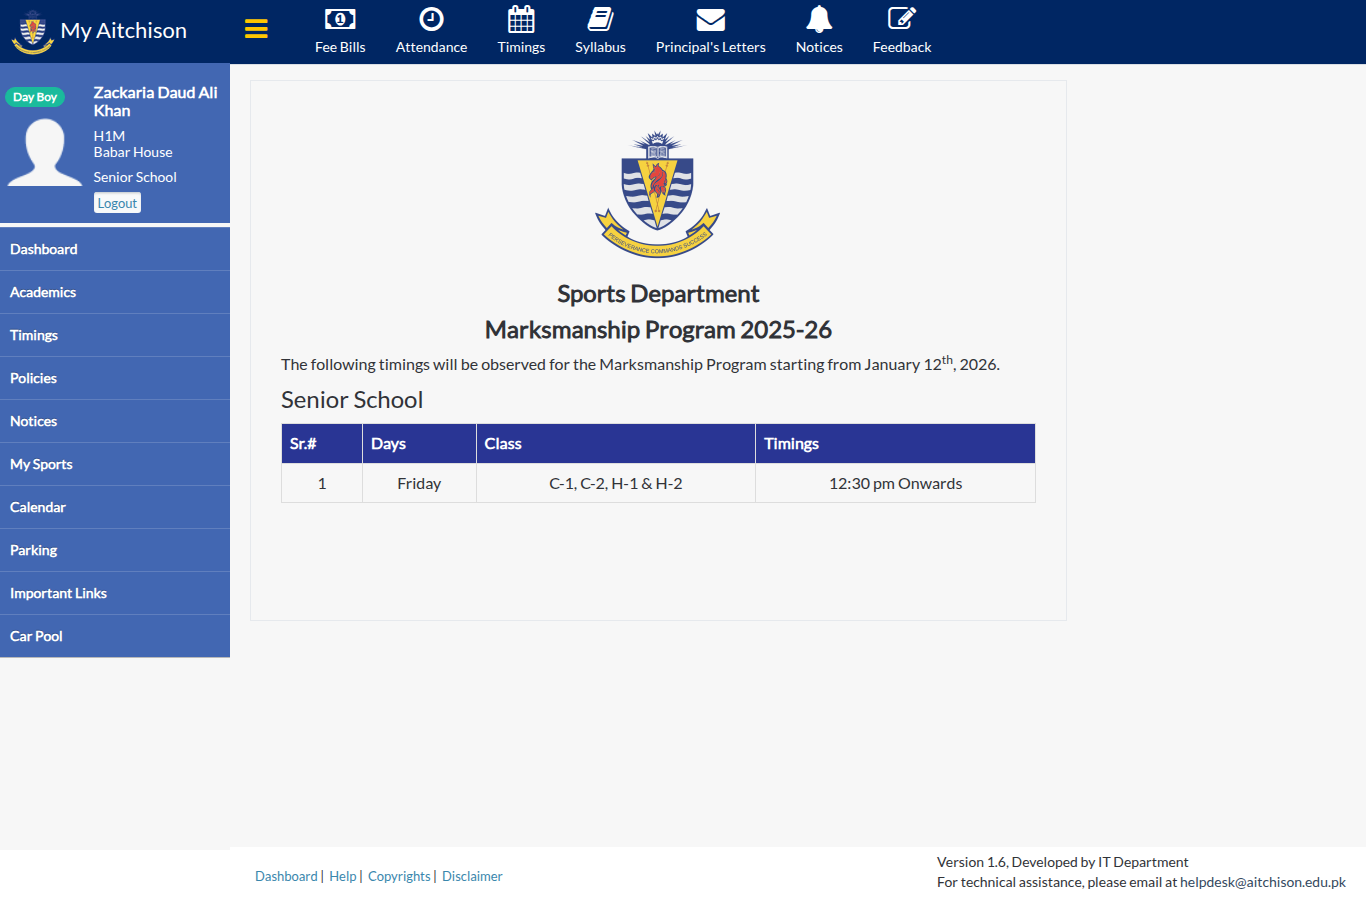Screen dimensions: 1366x900
Task: Click the Class column header
Action: click(616, 443)
